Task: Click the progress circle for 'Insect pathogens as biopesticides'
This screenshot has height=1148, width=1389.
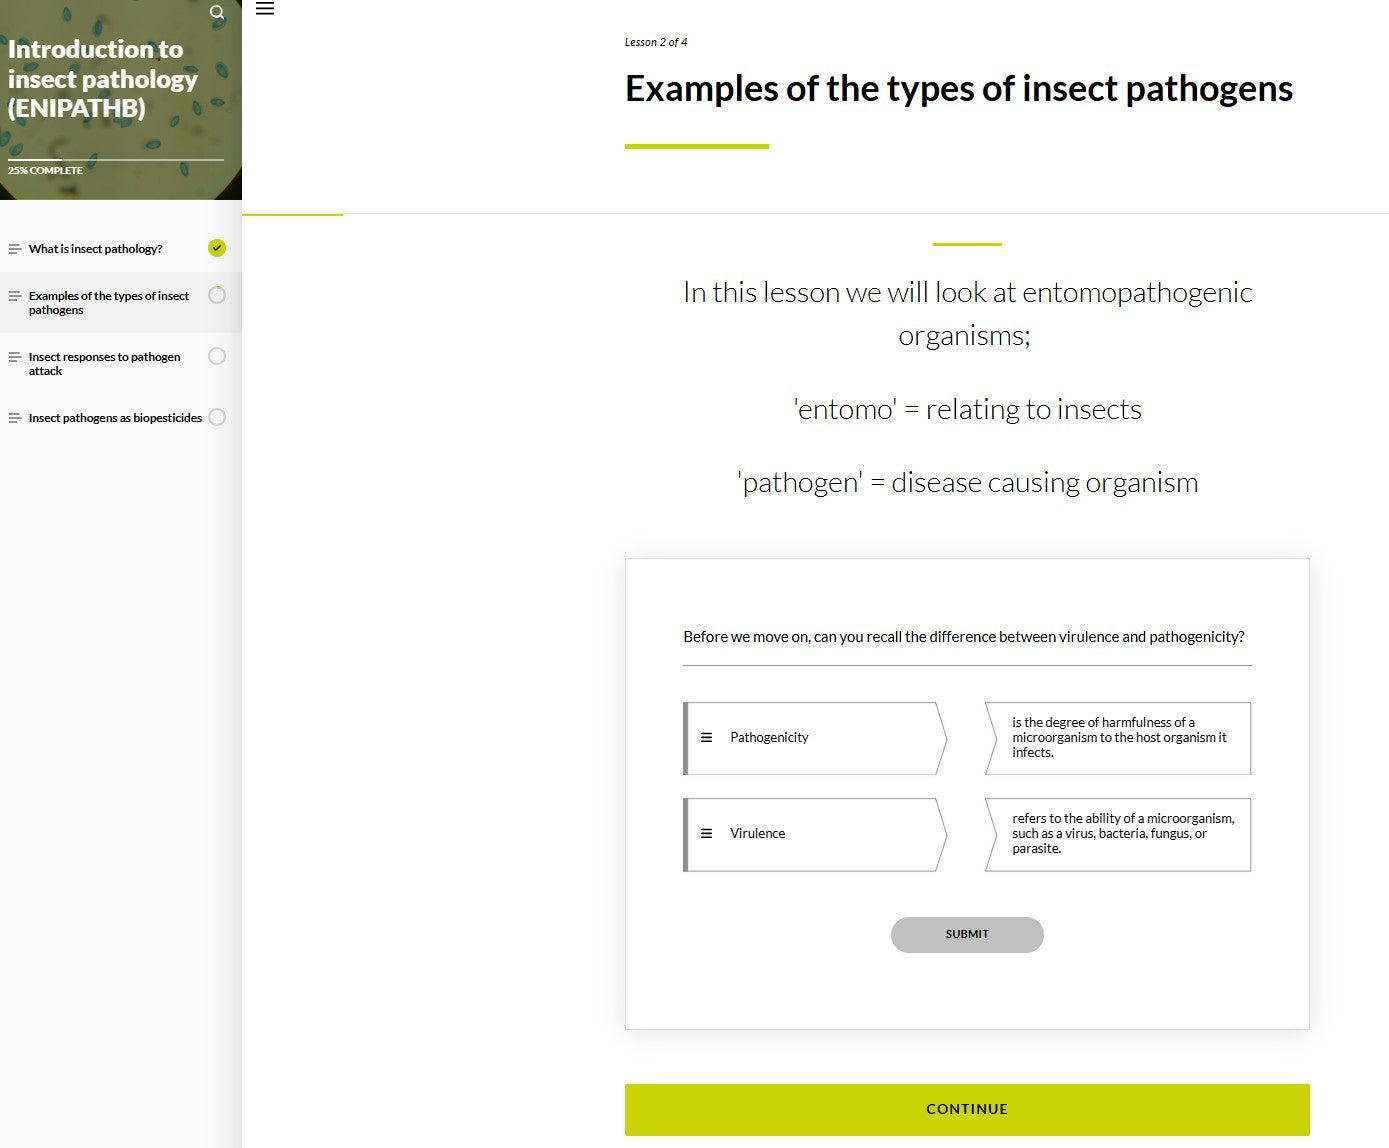Action: click(x=217, y=417)
